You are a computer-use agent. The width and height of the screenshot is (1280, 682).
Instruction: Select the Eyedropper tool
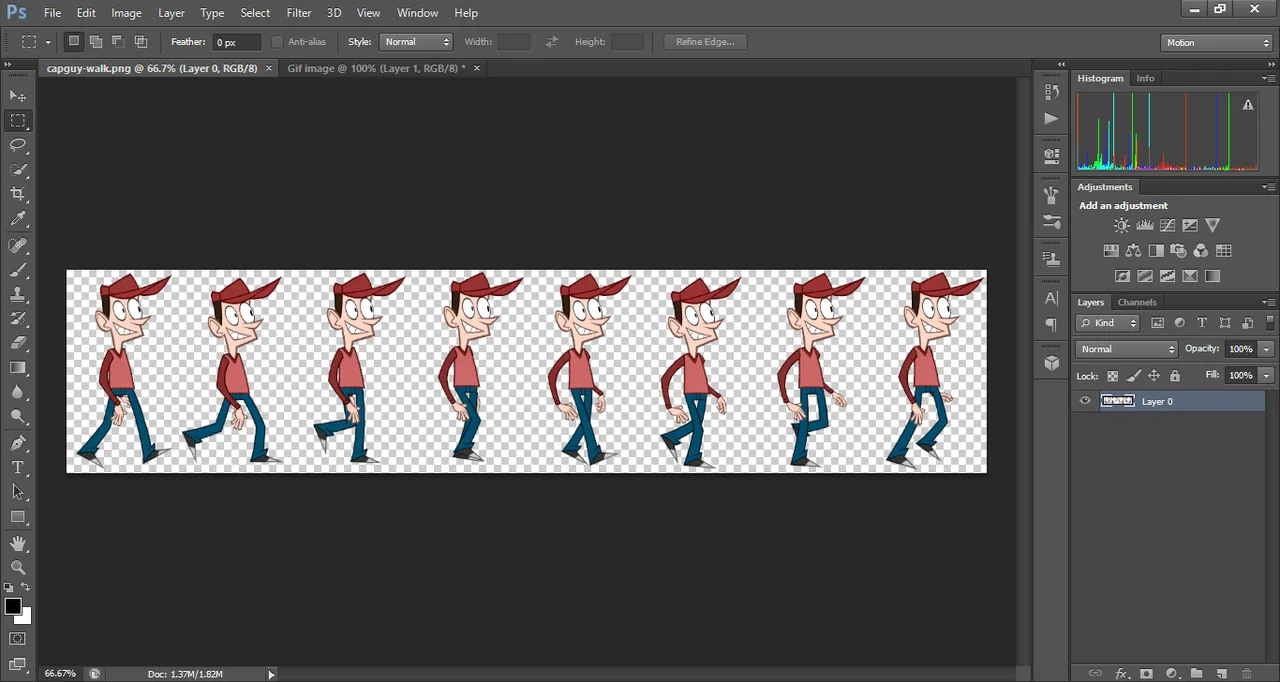tap(18, 219)
